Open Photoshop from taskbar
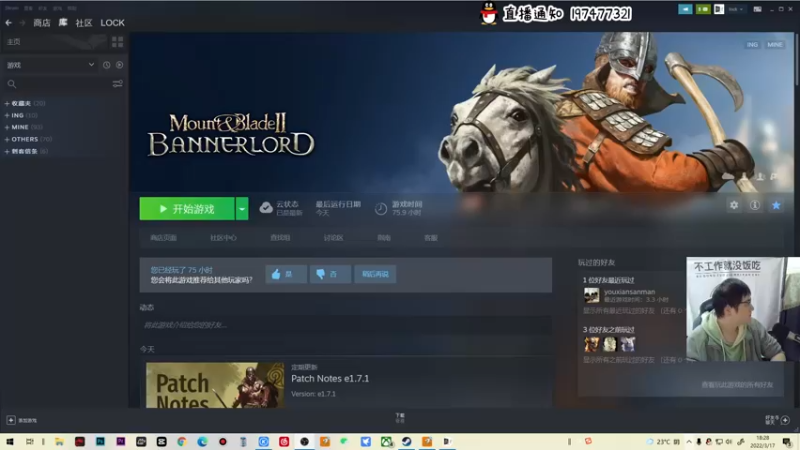Viewport: 800px width, 450px height. [100, 442]
